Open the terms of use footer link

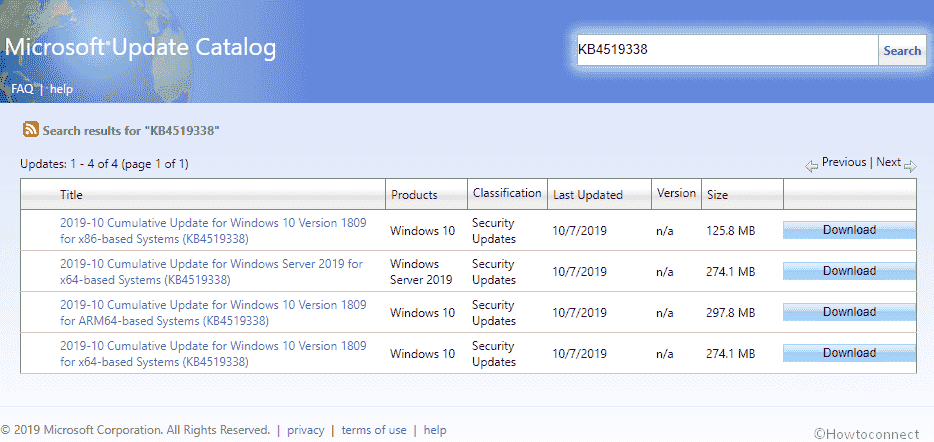click(374, 430)
